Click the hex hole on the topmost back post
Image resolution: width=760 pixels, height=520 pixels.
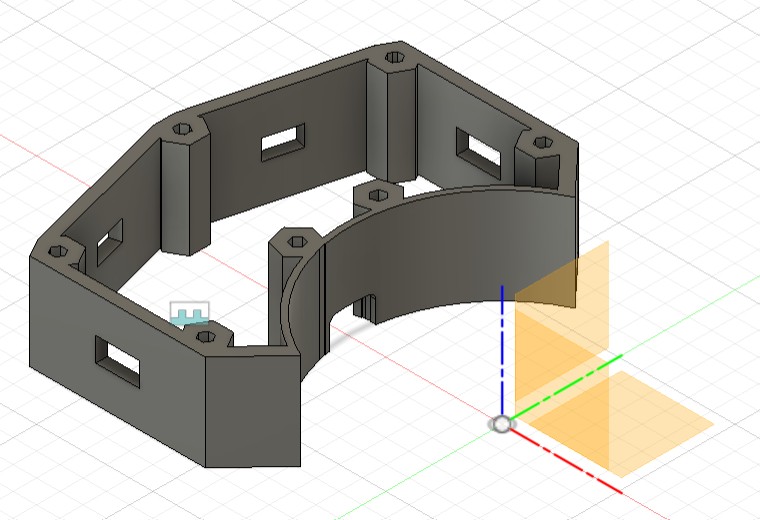[x=395, y=57]
